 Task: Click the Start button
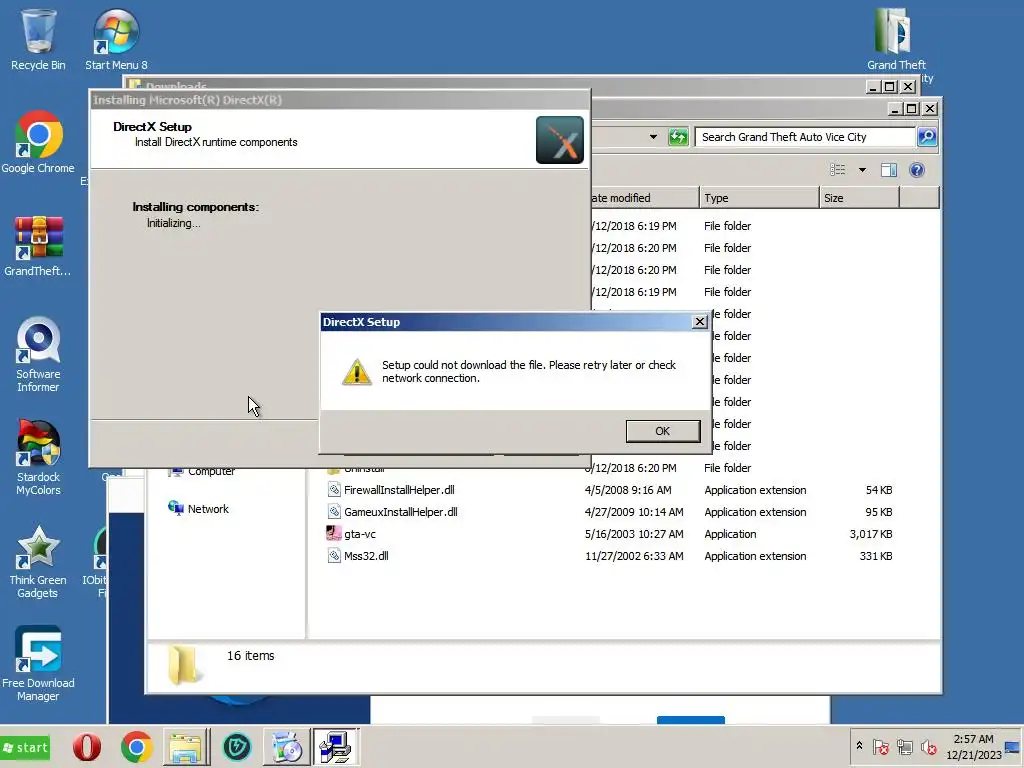coord(25,747)
